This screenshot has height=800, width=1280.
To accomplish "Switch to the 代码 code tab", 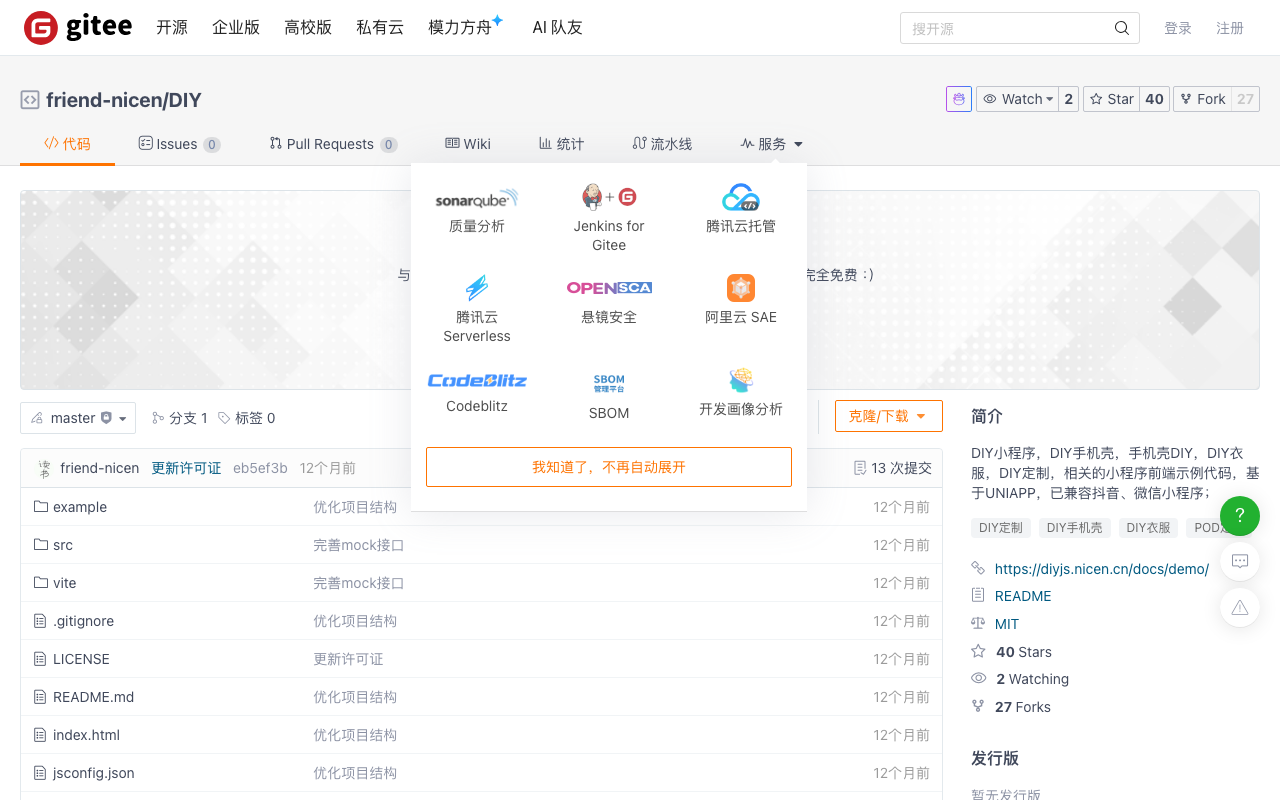I will pyautogui.click(x=67, y=144).
